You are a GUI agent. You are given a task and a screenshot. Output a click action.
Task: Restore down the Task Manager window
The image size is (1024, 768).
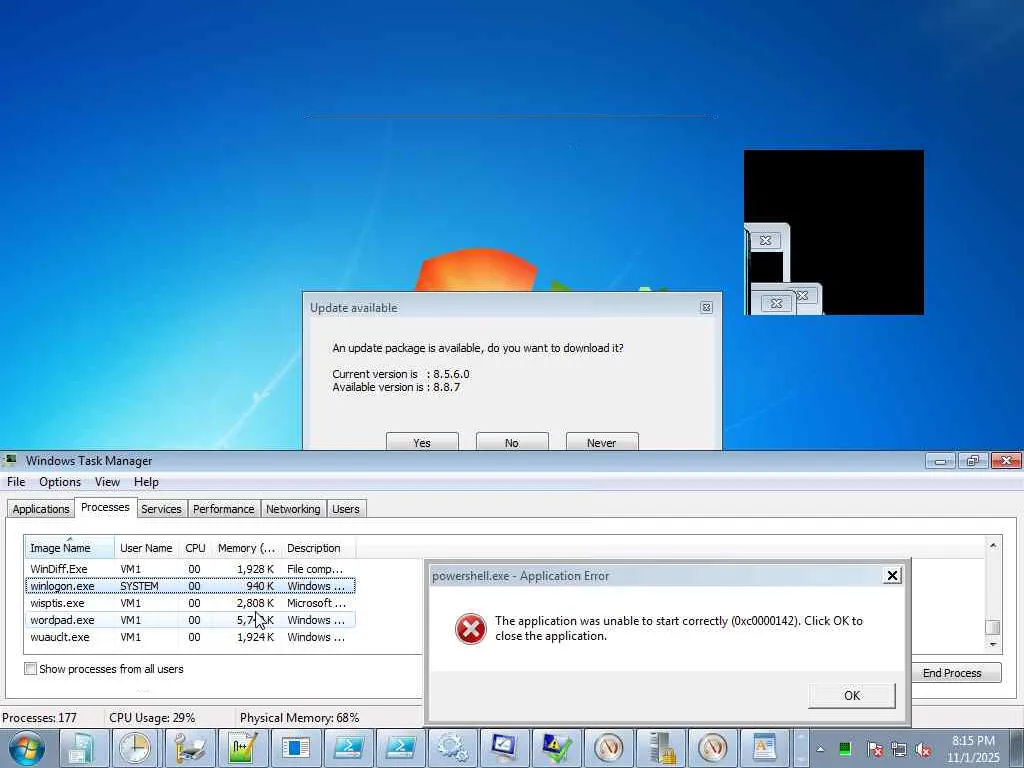pos(972,460)
